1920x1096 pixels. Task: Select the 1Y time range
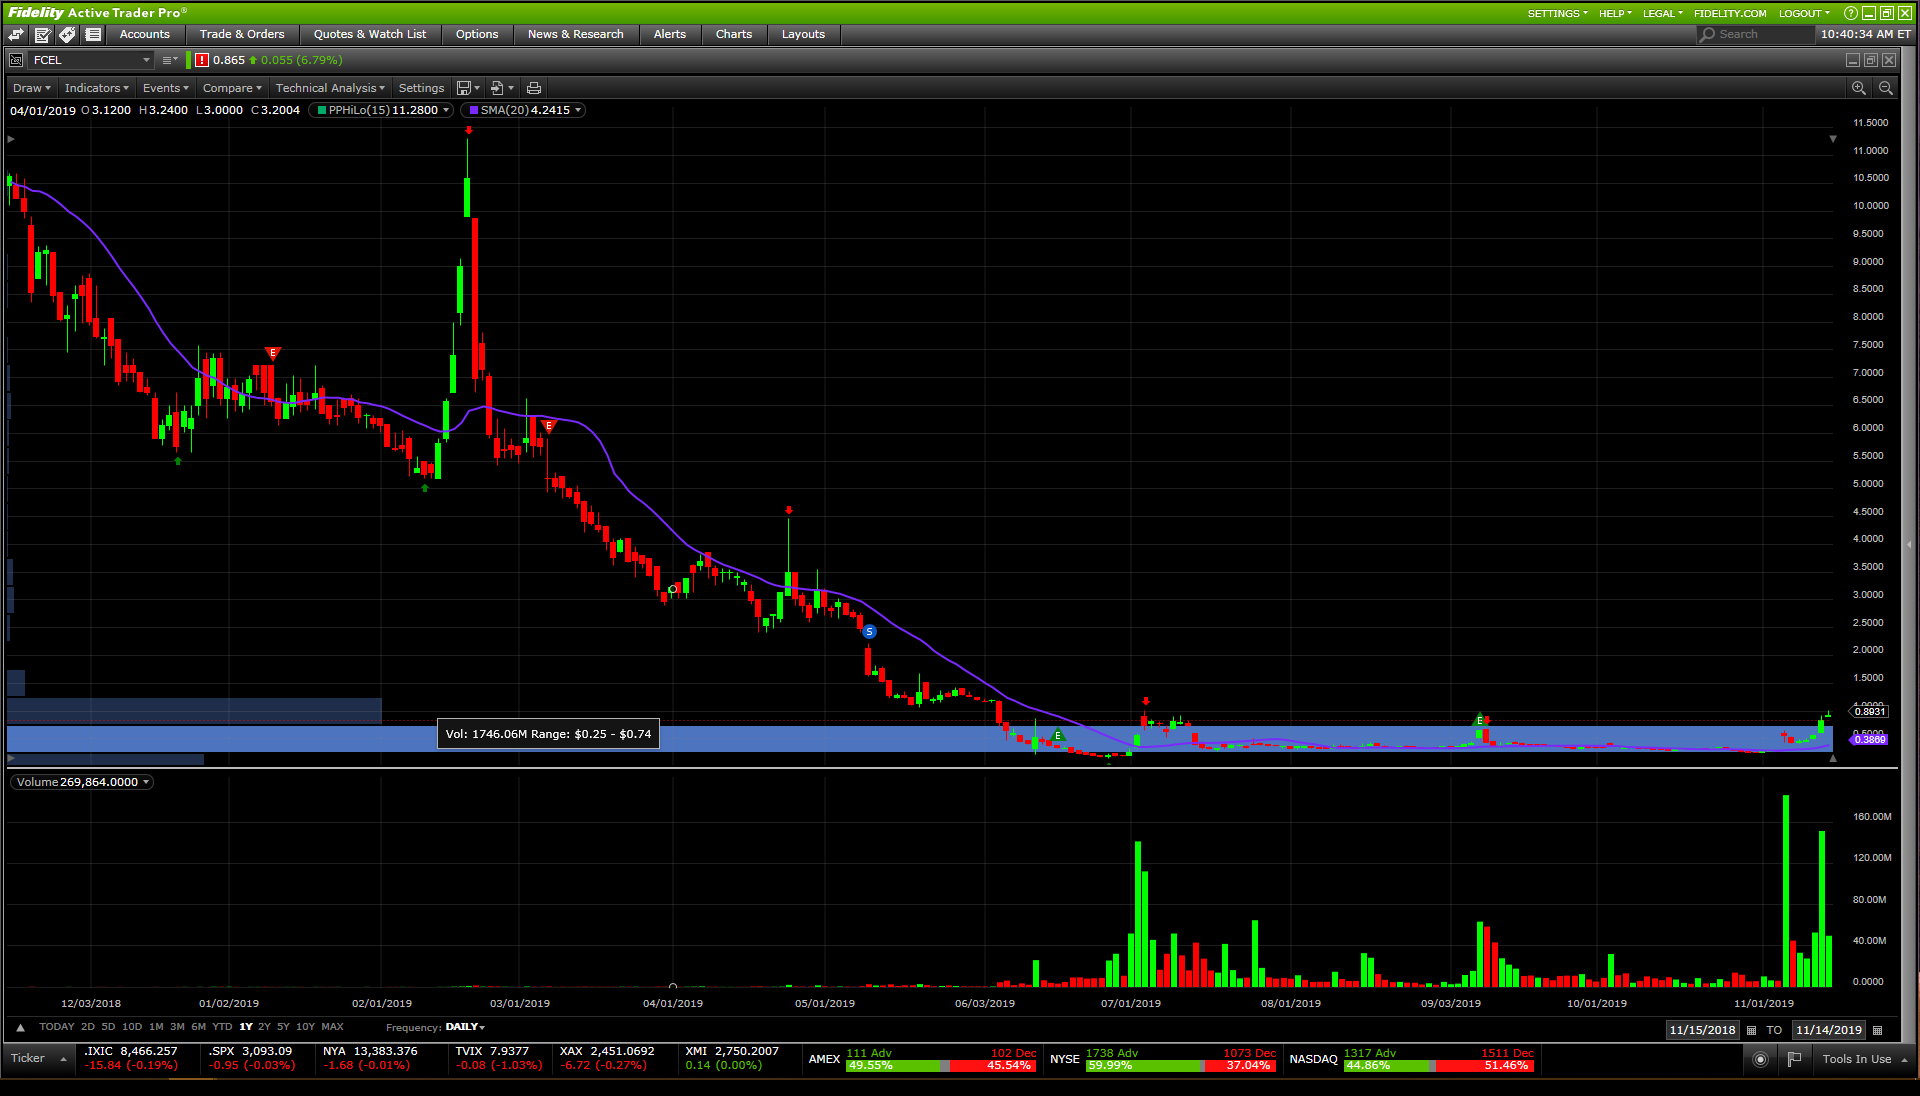(246, 1027)
